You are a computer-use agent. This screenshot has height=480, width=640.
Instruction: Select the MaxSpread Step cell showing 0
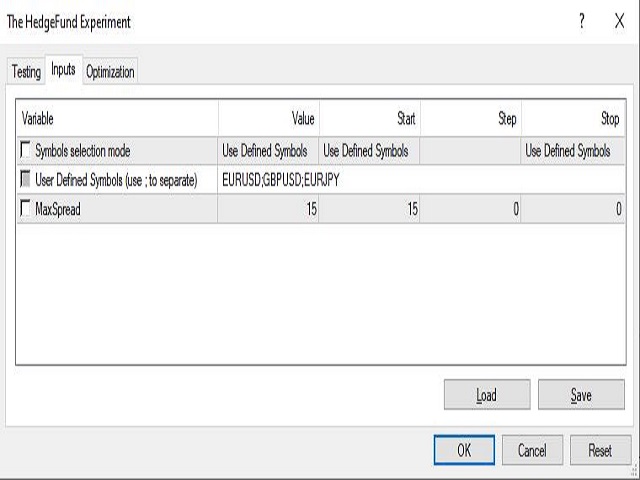point(471,209)
